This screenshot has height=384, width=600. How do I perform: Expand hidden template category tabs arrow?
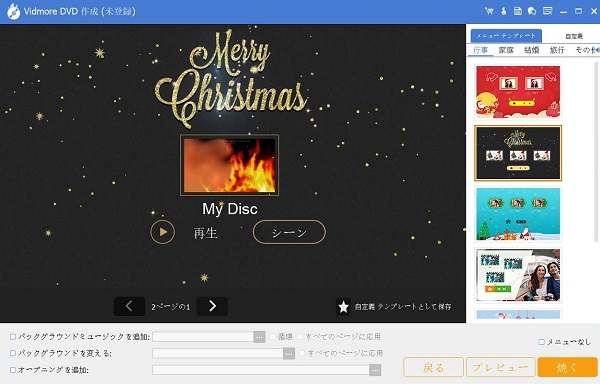(x=597, y=50)
